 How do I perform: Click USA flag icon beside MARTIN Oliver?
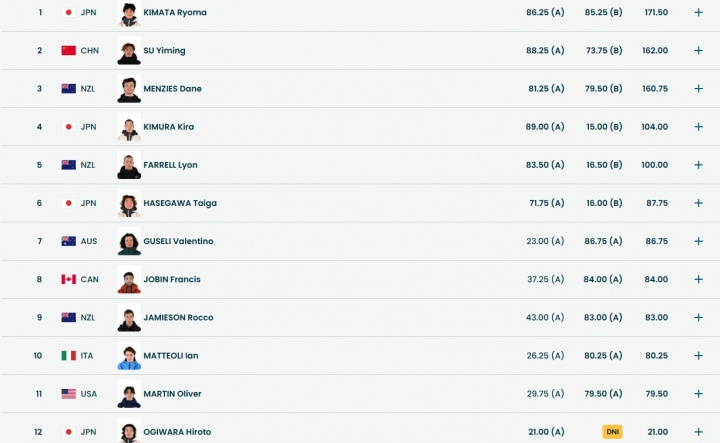(68, 393)
